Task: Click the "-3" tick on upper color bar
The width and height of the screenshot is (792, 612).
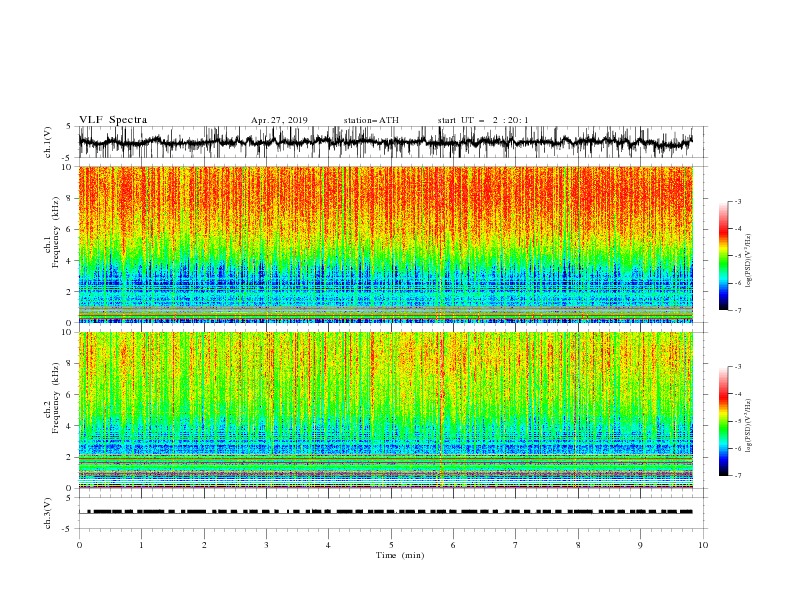Action: (737, 201)
